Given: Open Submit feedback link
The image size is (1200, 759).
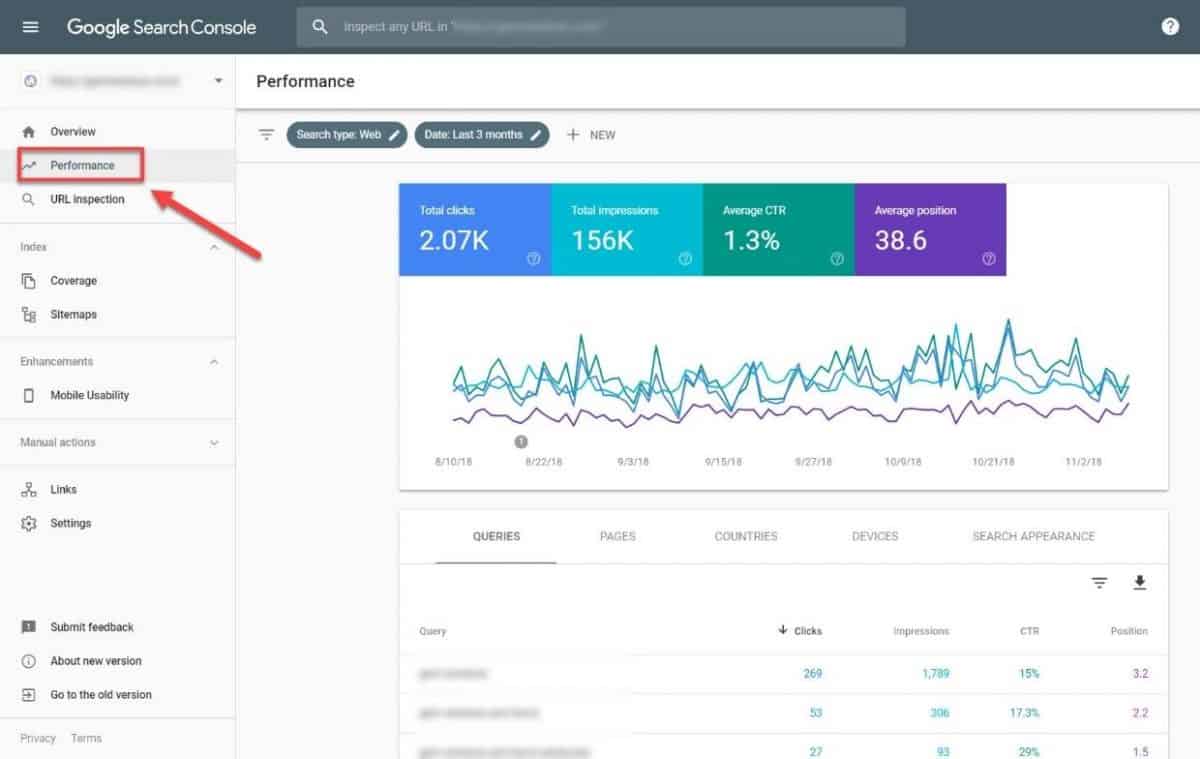Looking at the screenshot, I should click(92, 627).
